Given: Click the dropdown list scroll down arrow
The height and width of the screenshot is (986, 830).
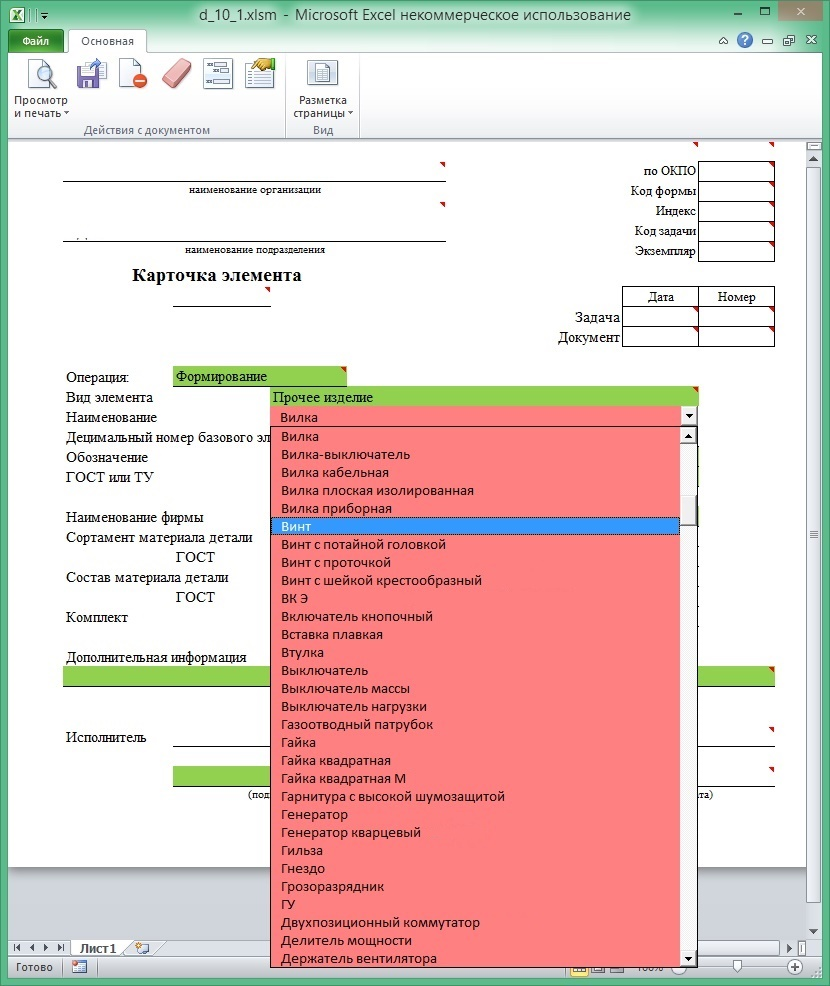Looking at the screenshot, I should [689, 958].
